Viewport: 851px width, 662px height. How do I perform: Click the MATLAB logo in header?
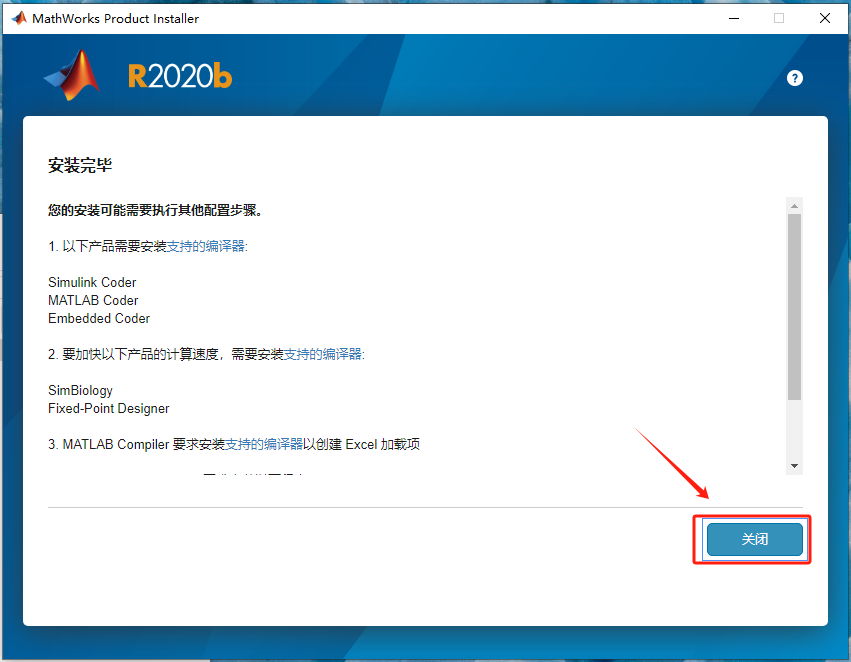(72, 75)
